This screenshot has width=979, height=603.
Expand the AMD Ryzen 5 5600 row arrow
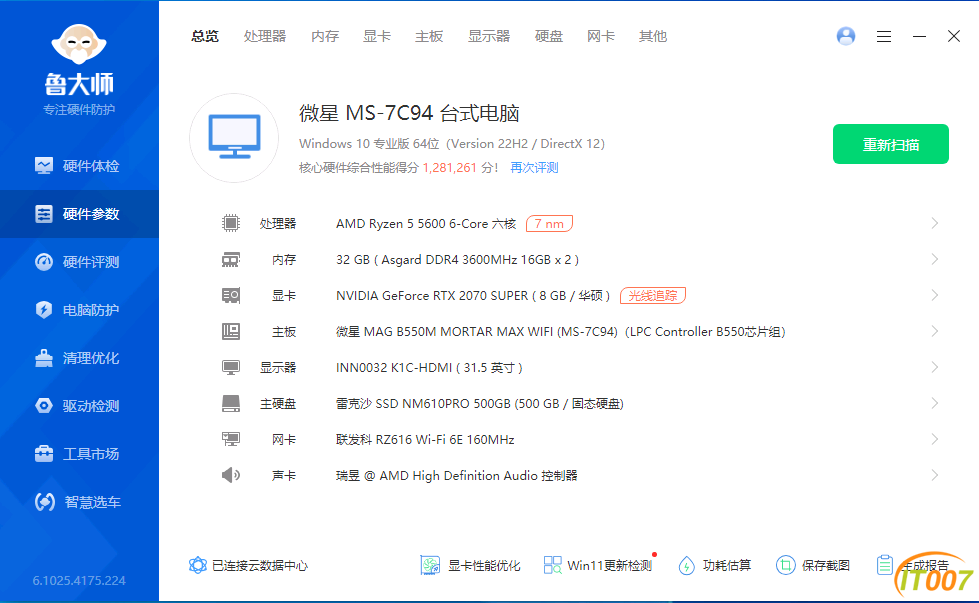(x=935, y=223)
